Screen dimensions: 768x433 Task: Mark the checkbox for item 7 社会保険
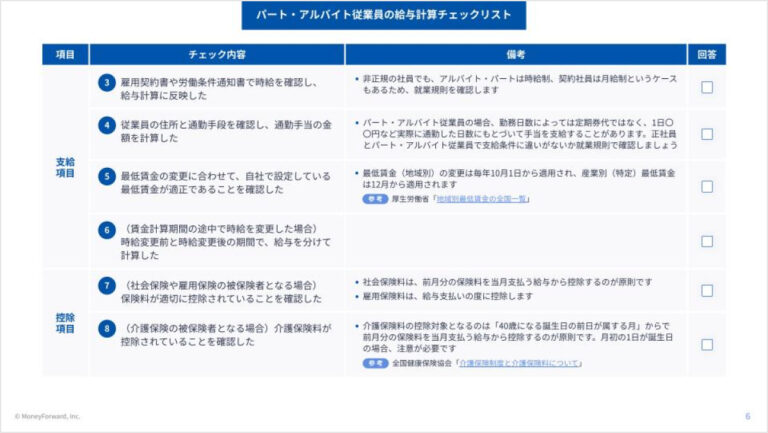point(707,291)
